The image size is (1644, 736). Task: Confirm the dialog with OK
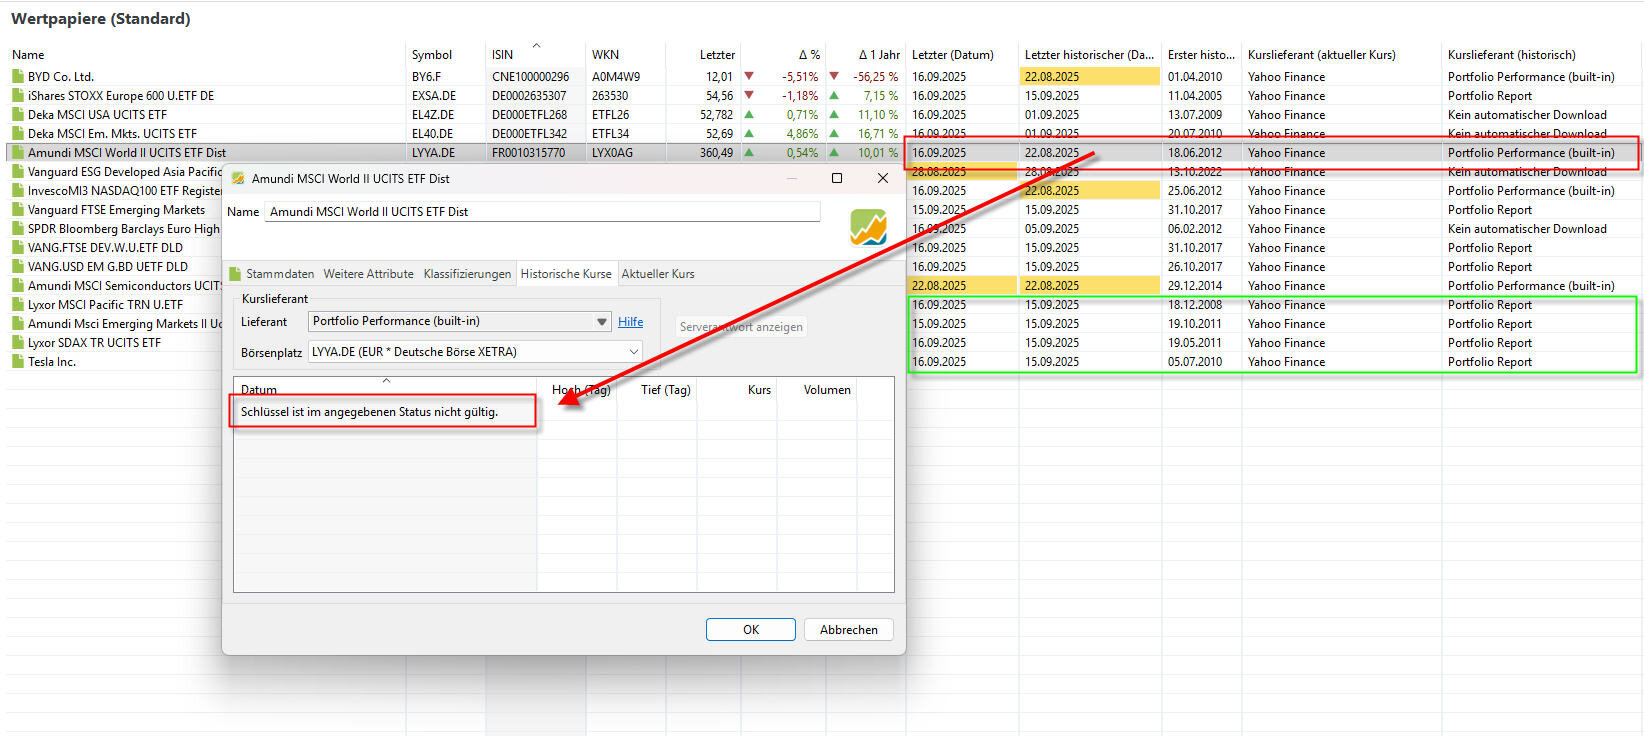tap(751, 630)
